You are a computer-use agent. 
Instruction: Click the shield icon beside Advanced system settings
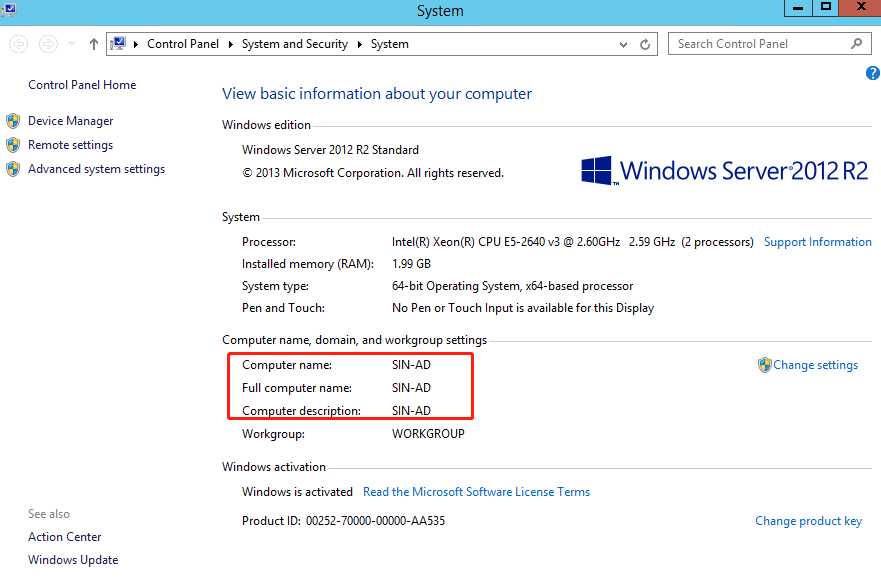pyautogui.click(x=13, y=169)
